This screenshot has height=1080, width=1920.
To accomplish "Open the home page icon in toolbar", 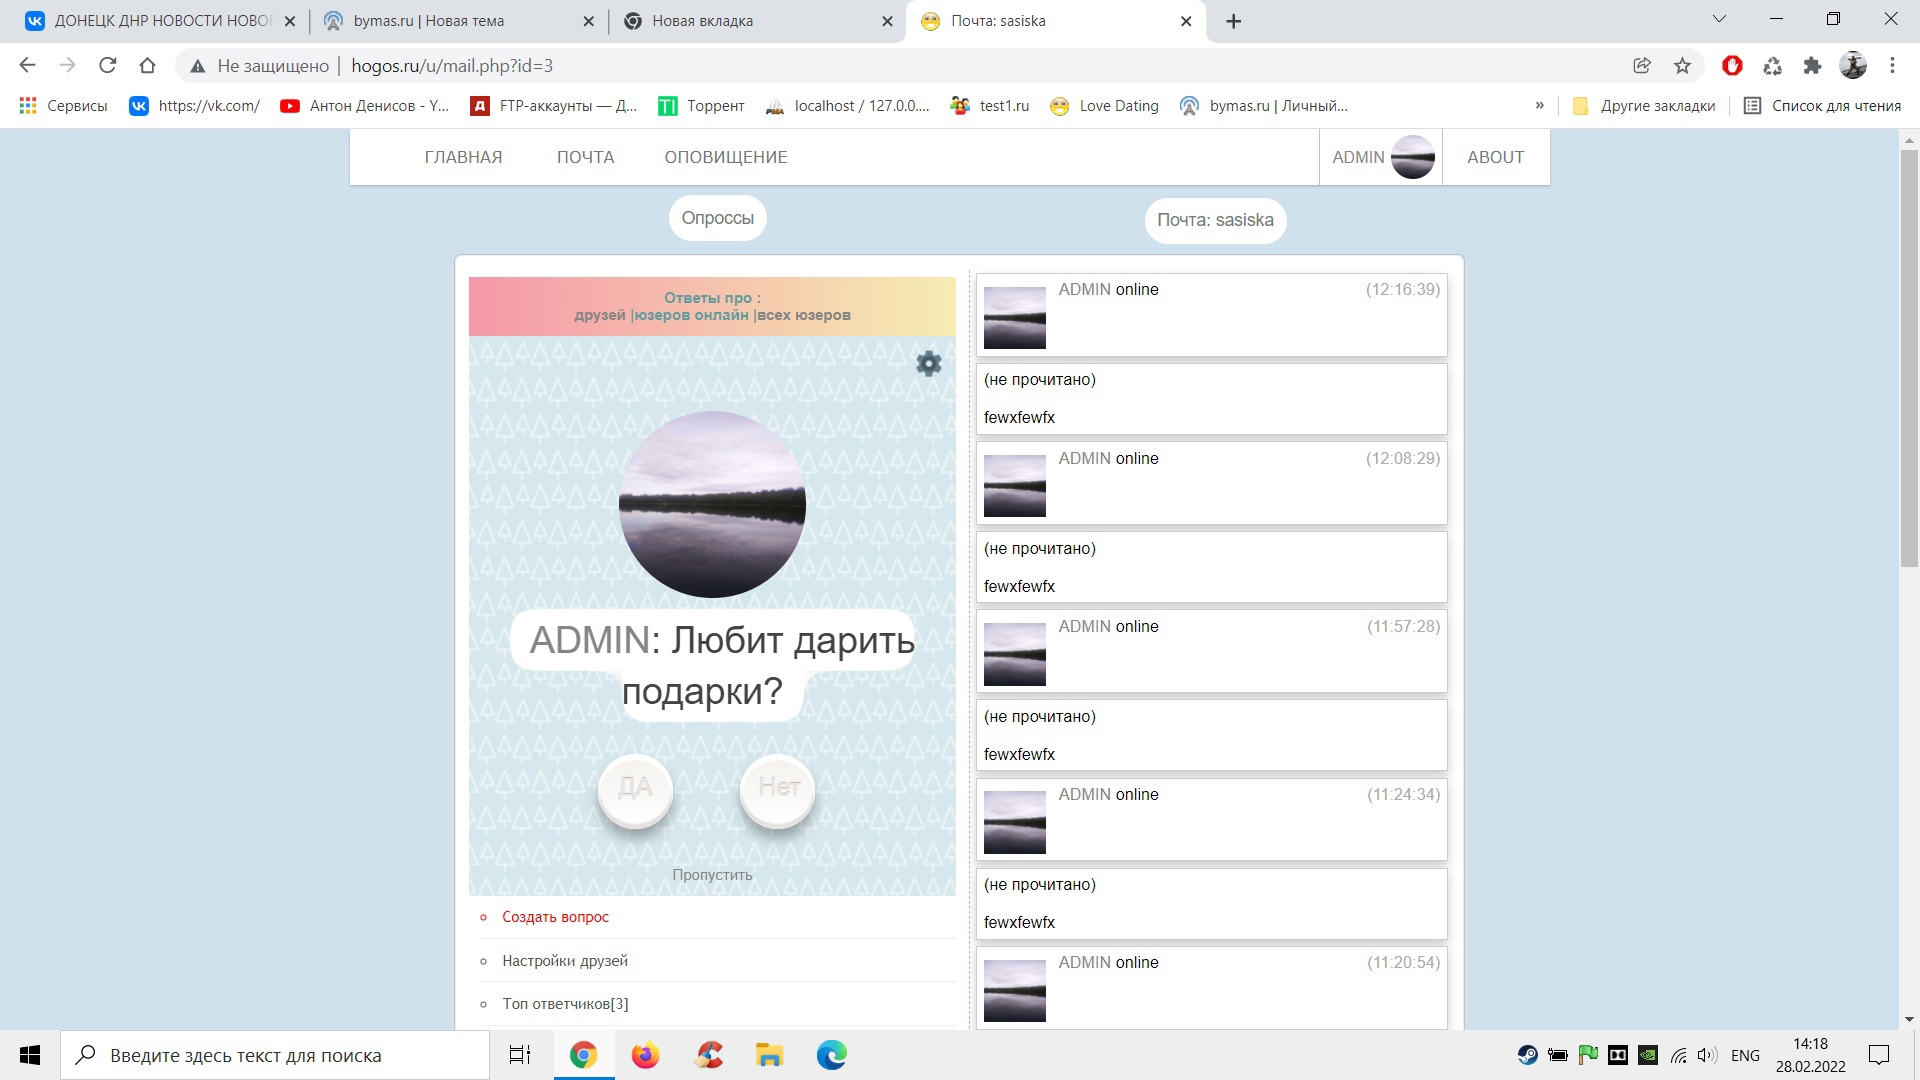I will pyautogui.click(x=148, y=66).
